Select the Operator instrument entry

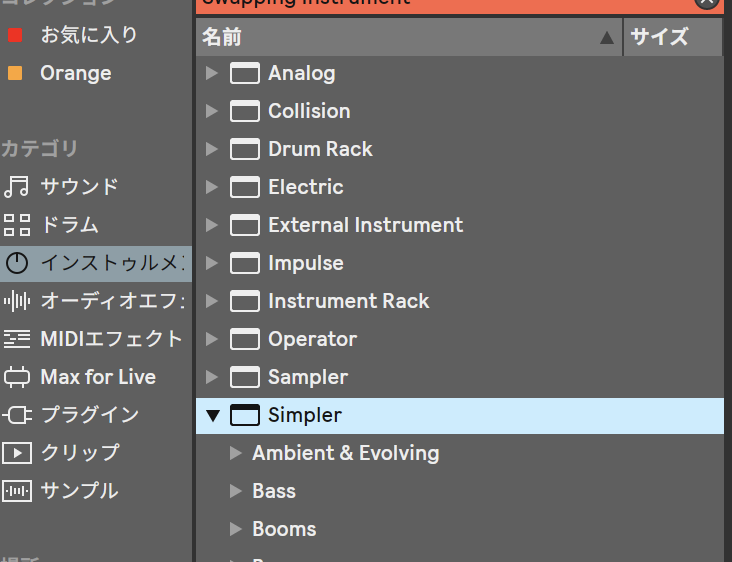coord(312,339)
